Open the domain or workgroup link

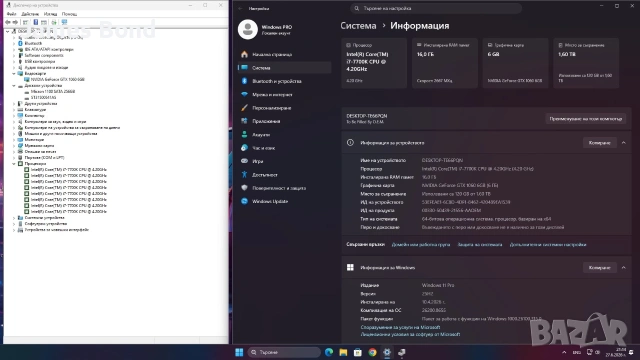tap(421, 245)
